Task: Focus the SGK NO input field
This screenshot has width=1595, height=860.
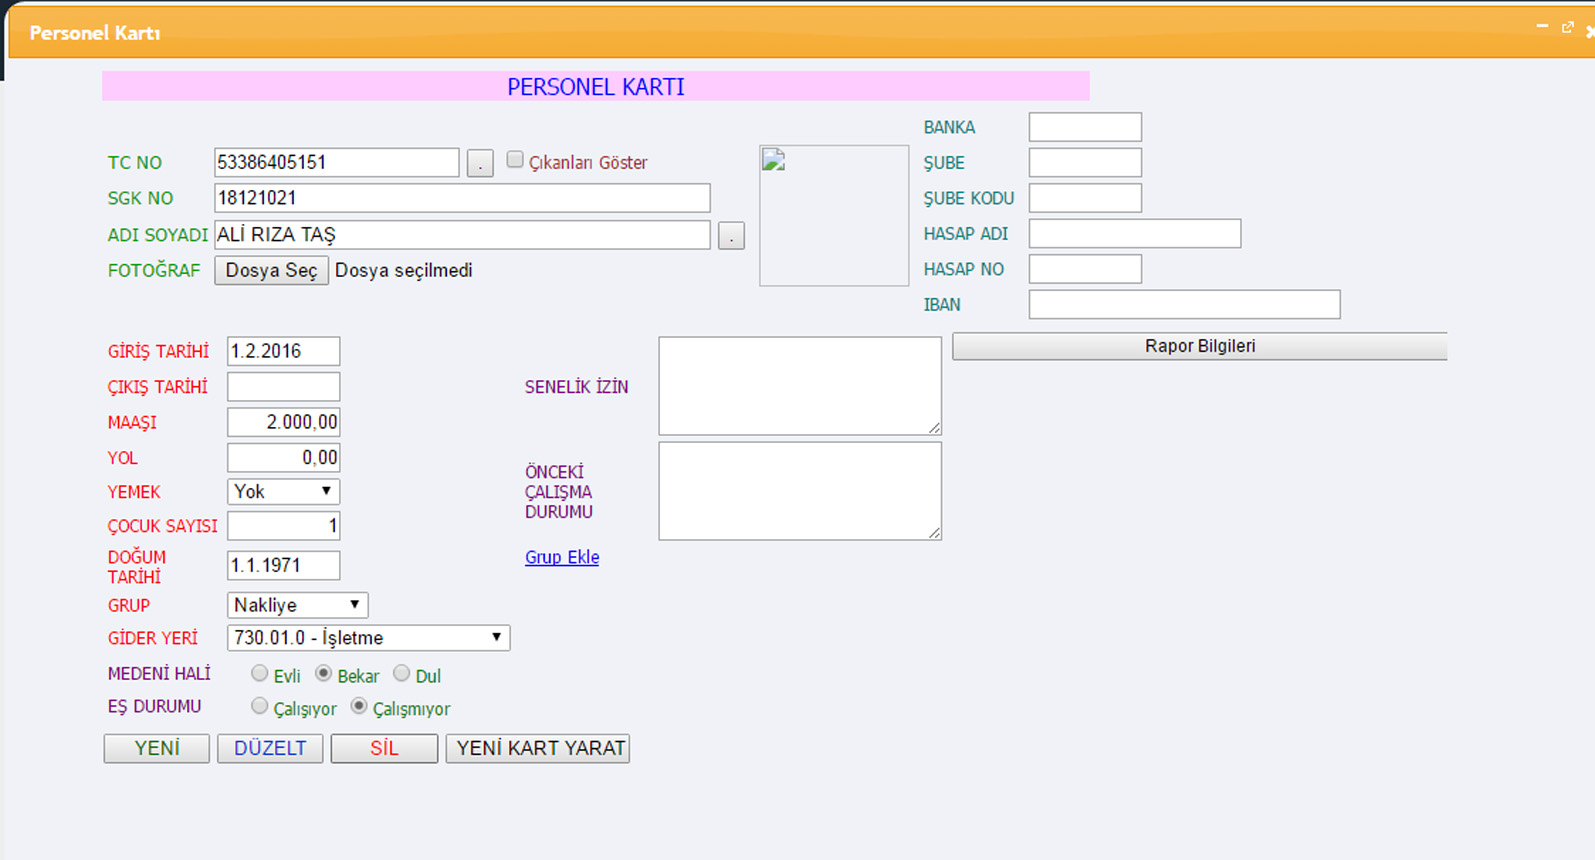Action: click(x=462, y=198)
